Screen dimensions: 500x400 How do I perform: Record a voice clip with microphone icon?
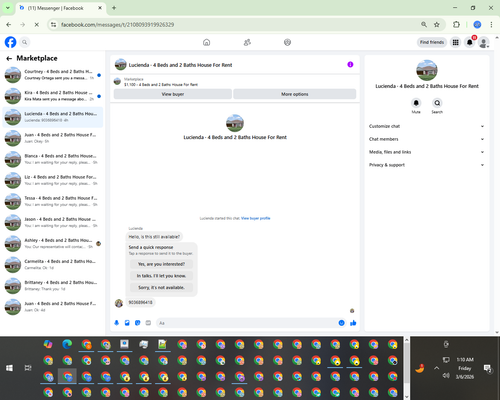click(x=117, y=323)
